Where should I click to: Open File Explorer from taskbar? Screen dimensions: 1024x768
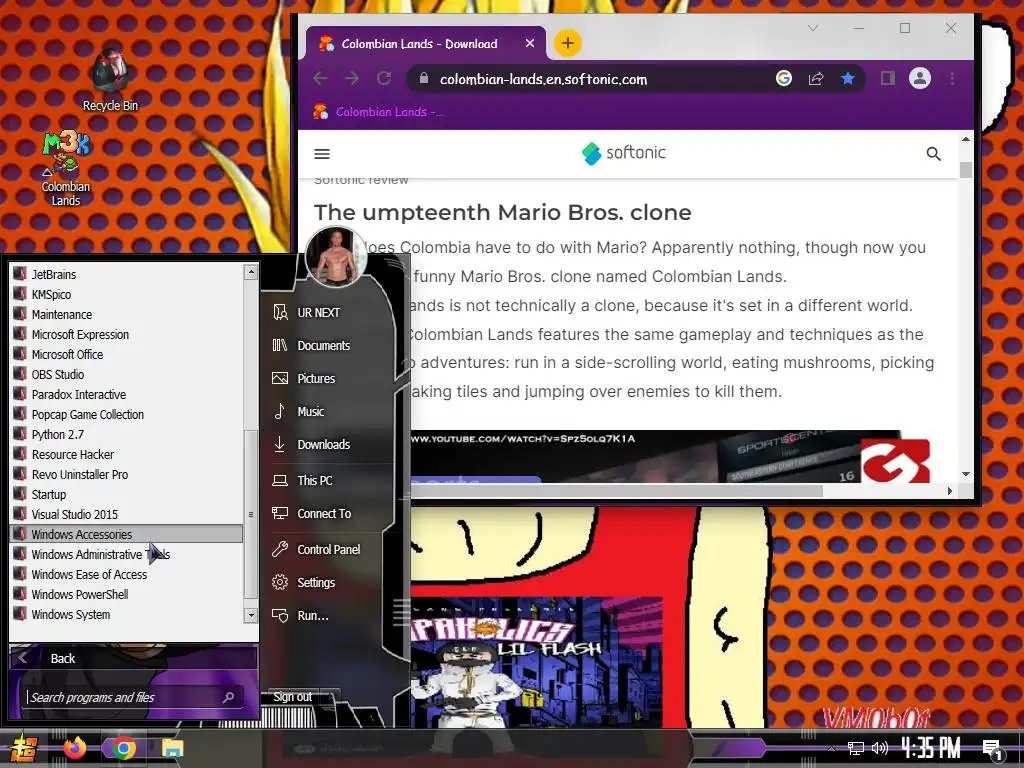click(x=172, y=748)
